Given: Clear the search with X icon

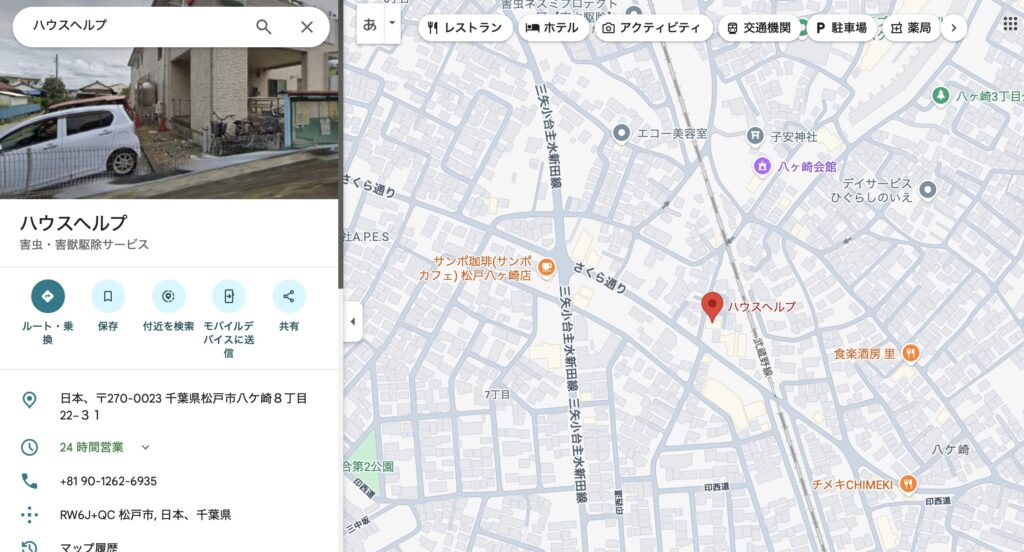Looking at the screenshot, I should (306, 27).
